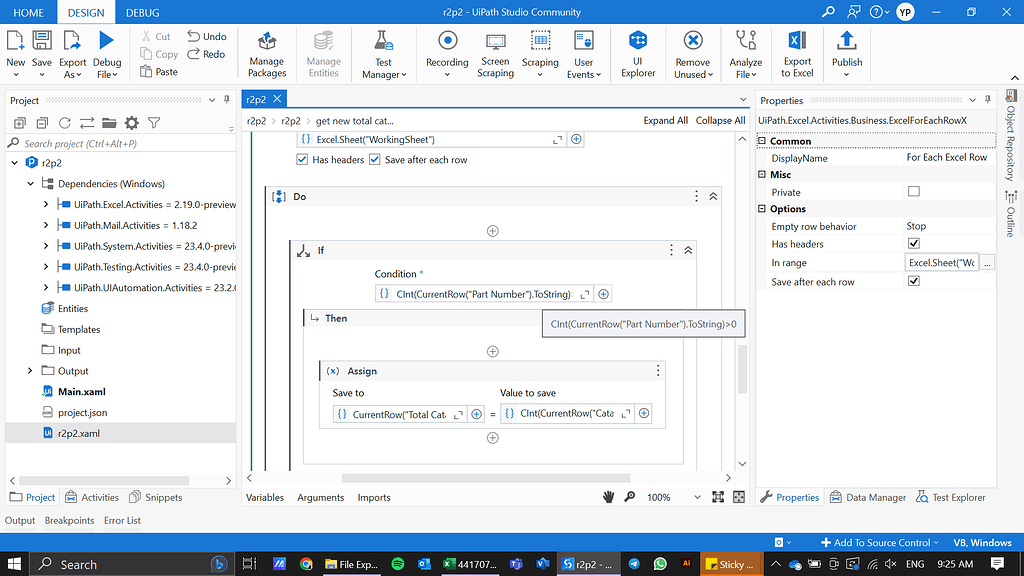Toggle Has headers checkbox in Properties
This screenshot has width=1024, height=576.
914,244
